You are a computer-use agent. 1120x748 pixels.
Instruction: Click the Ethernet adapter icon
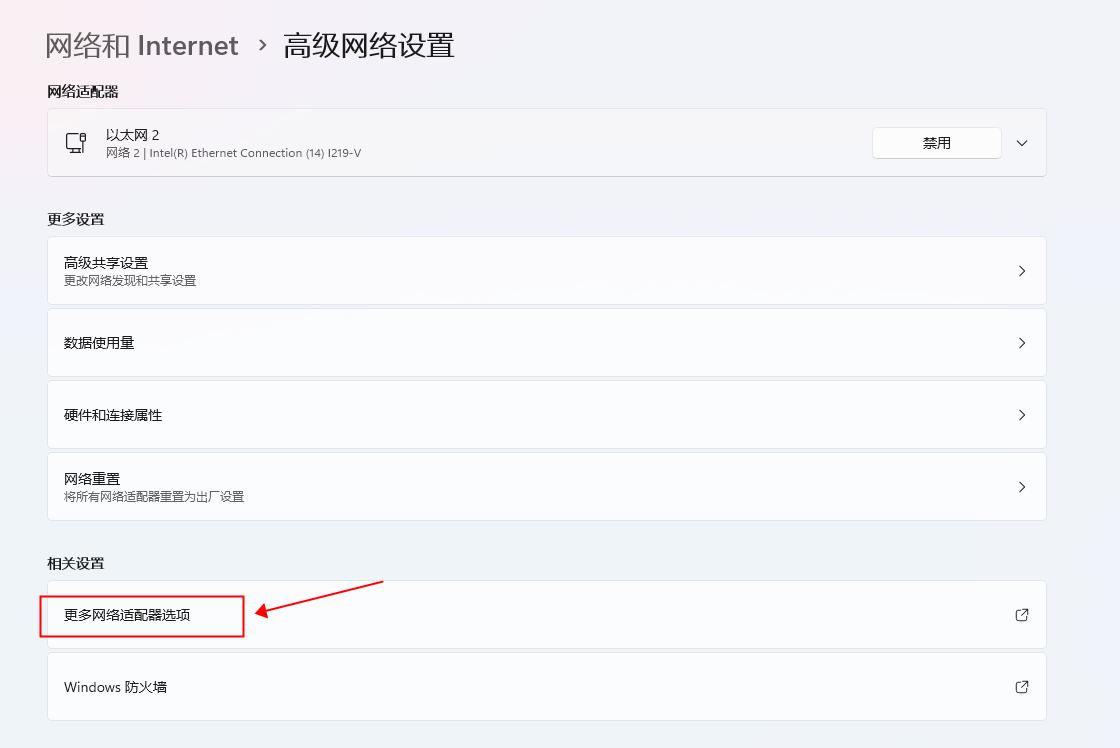click(78, 143)
